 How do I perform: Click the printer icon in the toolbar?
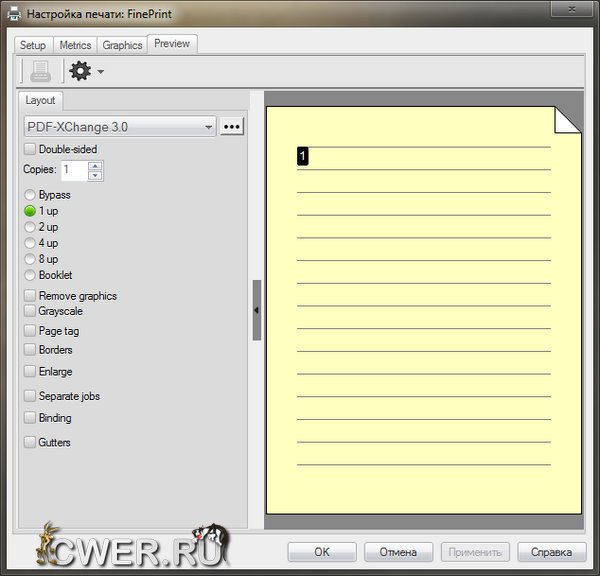[x=40, y=71]
